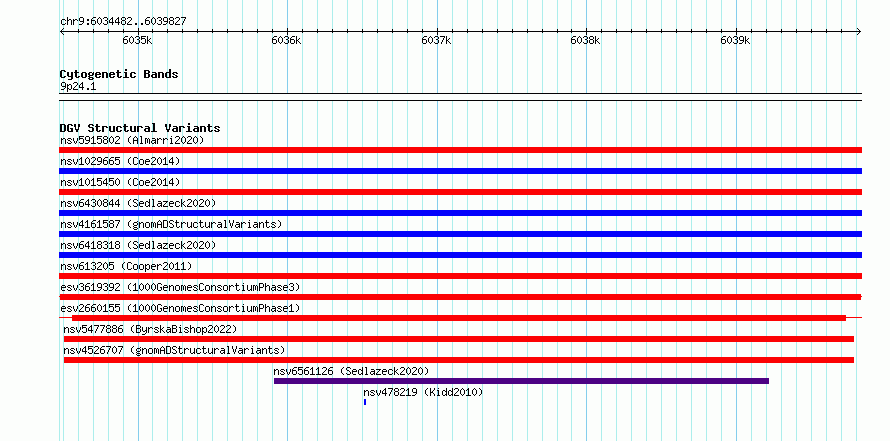The height and width of the screenshot is (441, 890).
Task: Click the nsv6561126 (Sedlazeck2020) label
Action: tap(351, 371)
